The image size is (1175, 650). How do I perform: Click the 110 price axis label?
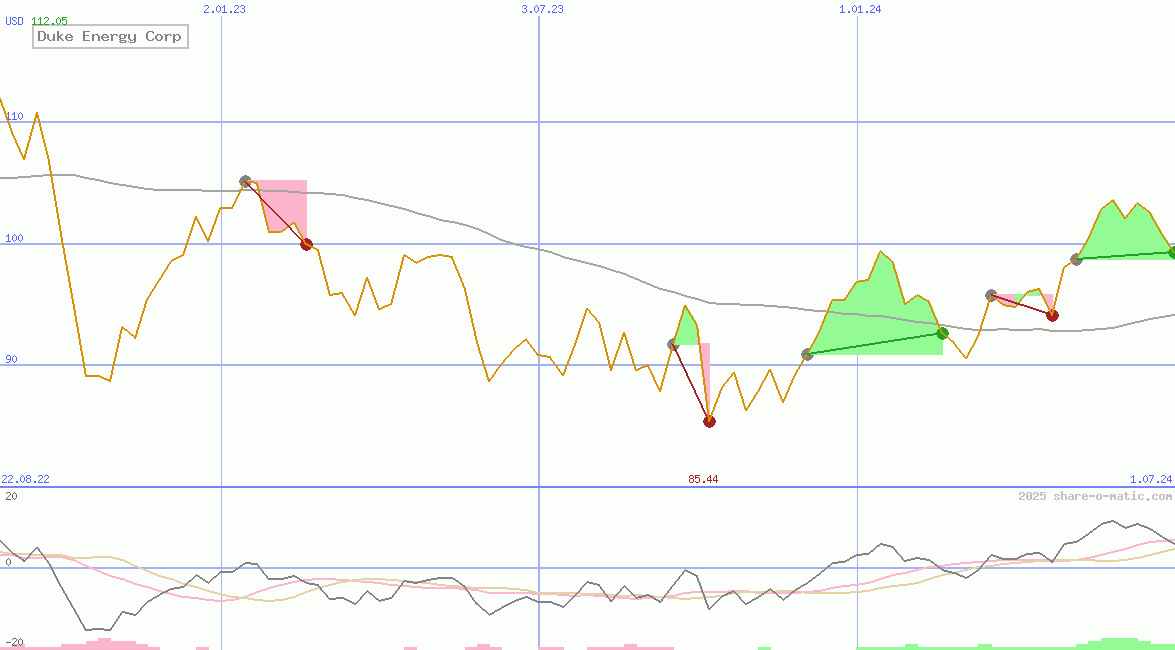(14, 116)
